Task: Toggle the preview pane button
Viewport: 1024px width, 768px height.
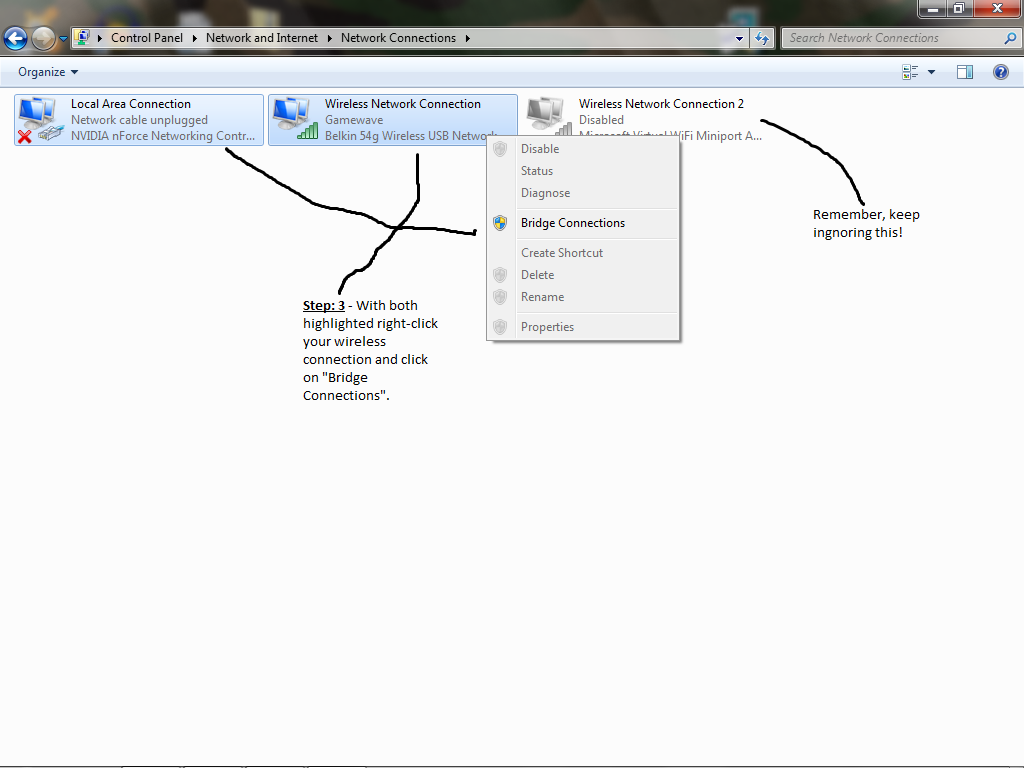Action: point(965,72)
